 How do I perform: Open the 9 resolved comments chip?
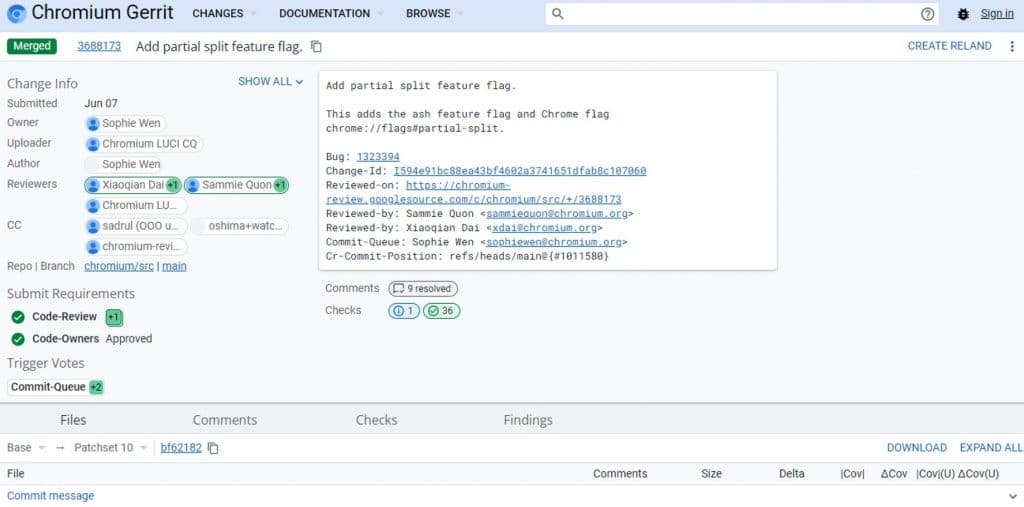423,289
